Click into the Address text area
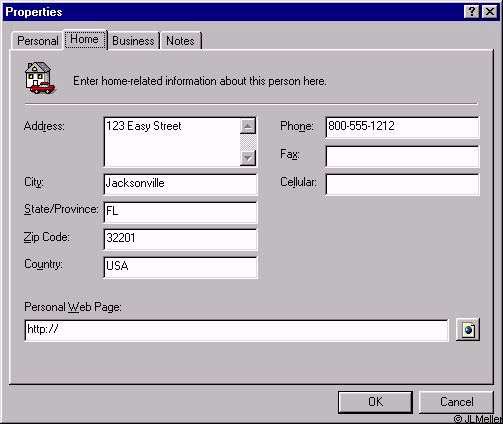Screen dimensions: 503x424 pos(172,142)
